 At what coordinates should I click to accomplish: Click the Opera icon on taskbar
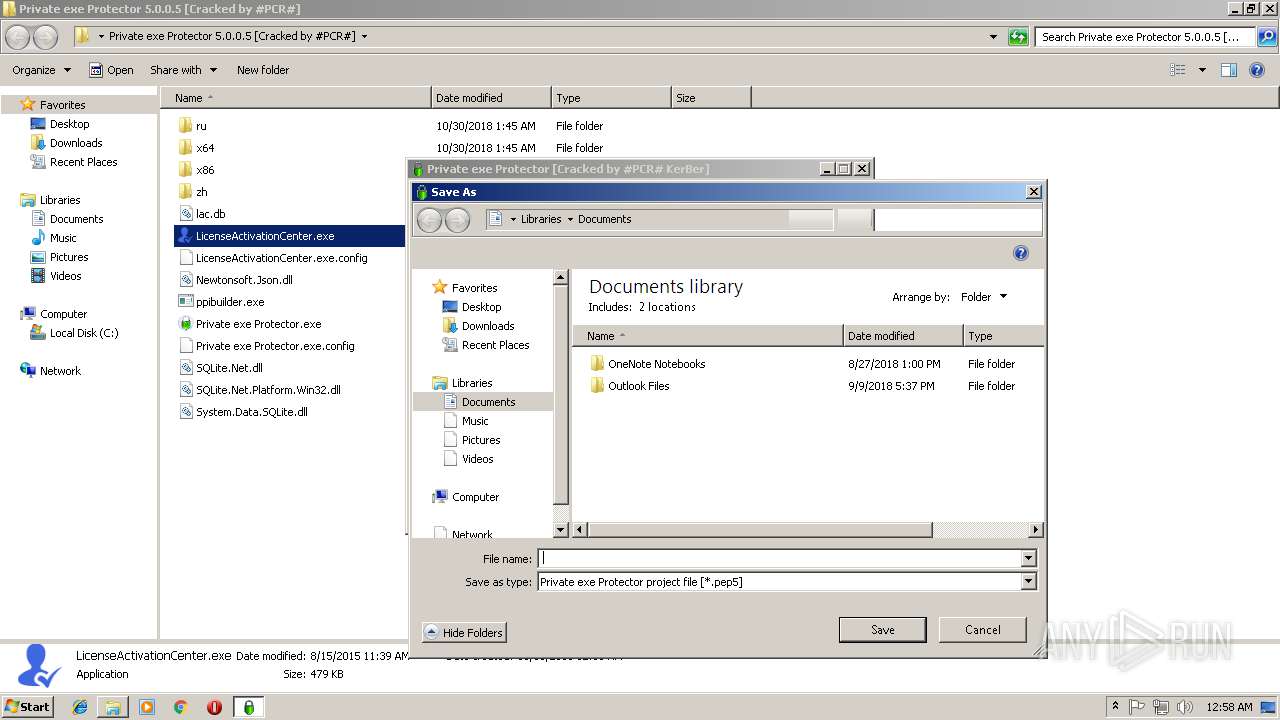click(x=214, y=707)
